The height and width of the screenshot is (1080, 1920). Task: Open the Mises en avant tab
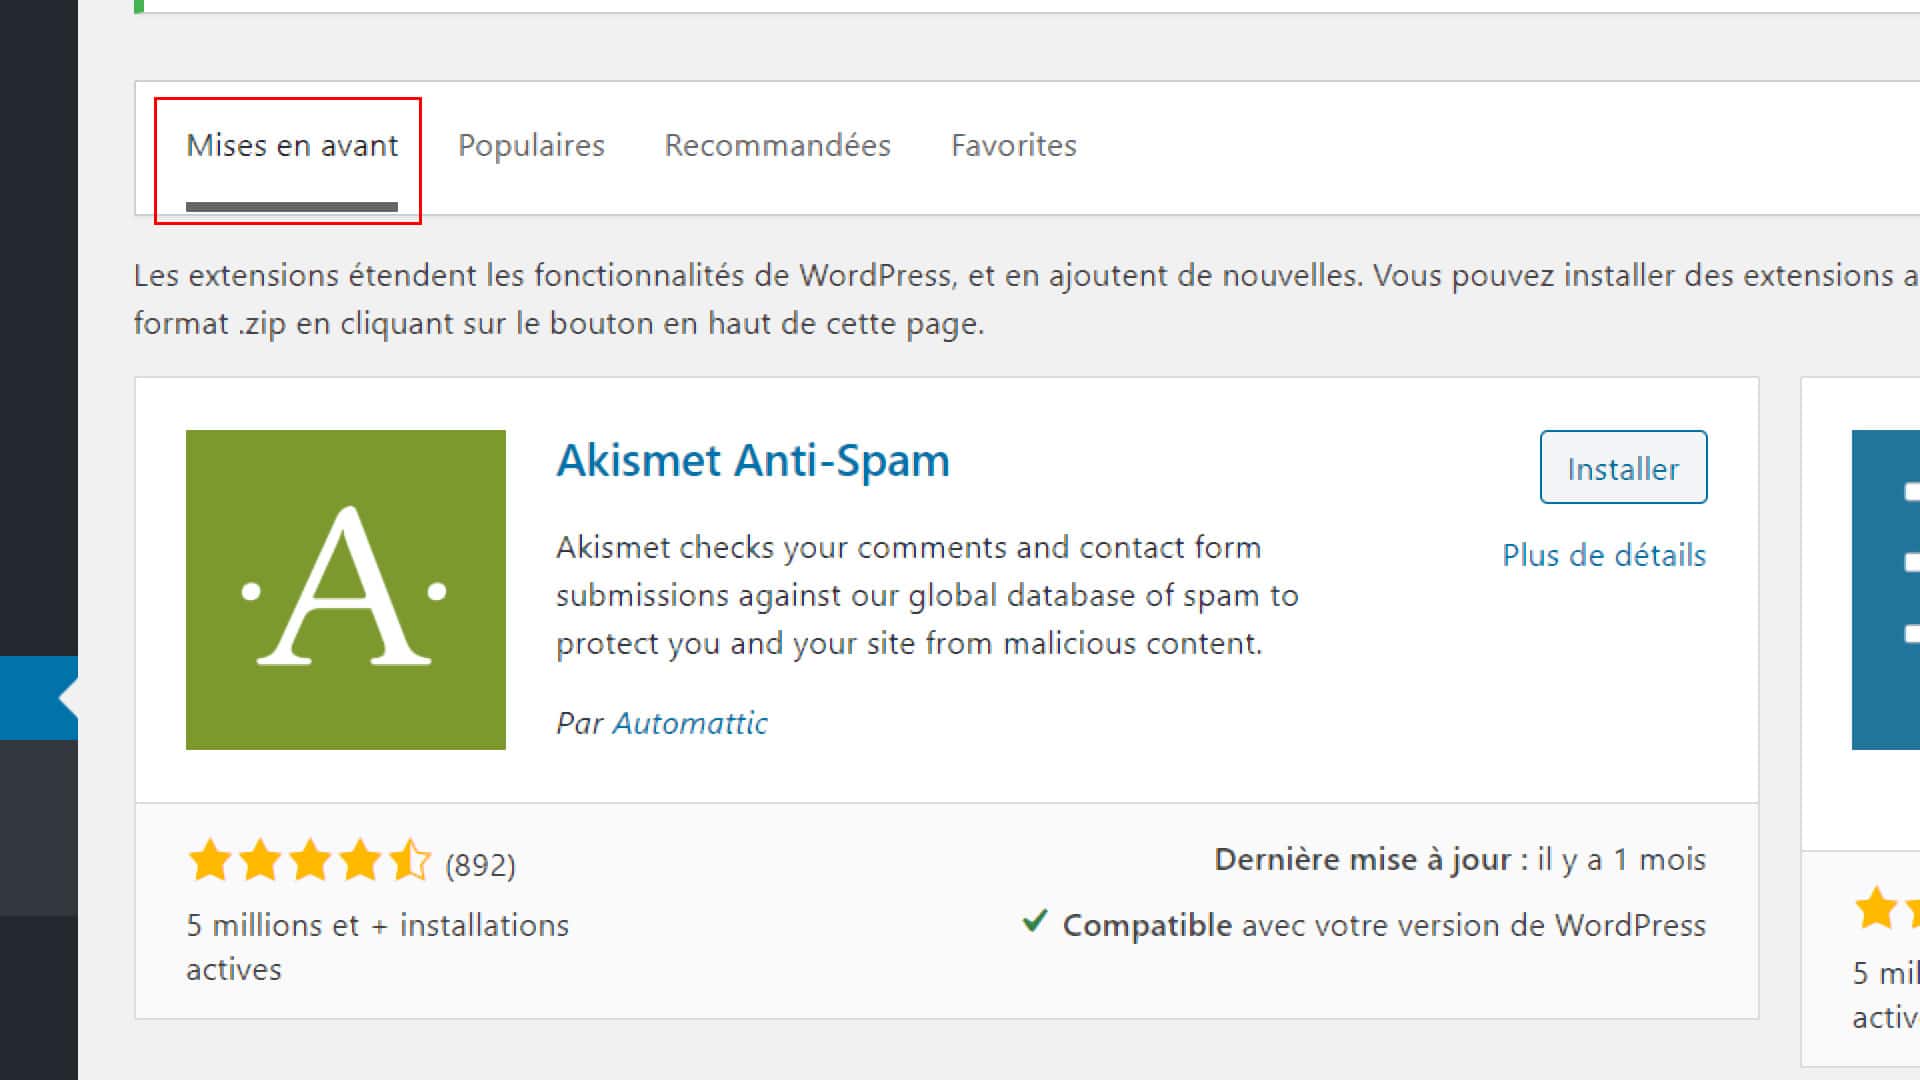(292, 146)
